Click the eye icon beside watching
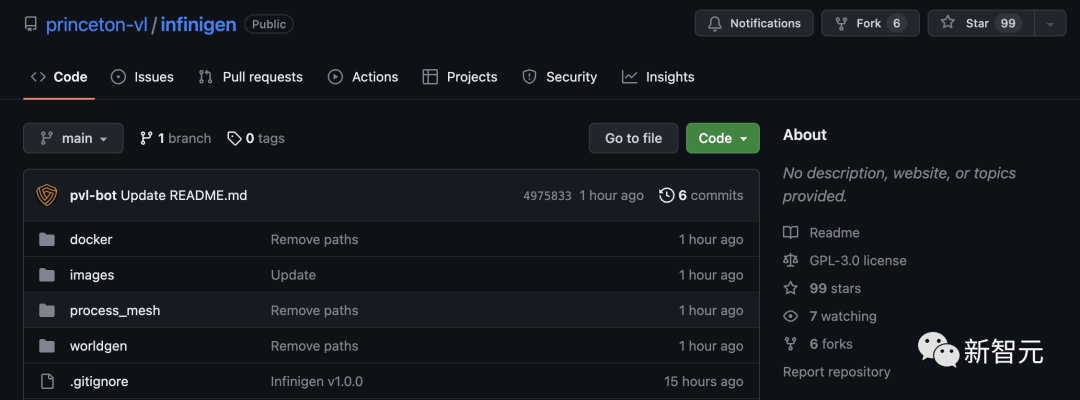 791,316
